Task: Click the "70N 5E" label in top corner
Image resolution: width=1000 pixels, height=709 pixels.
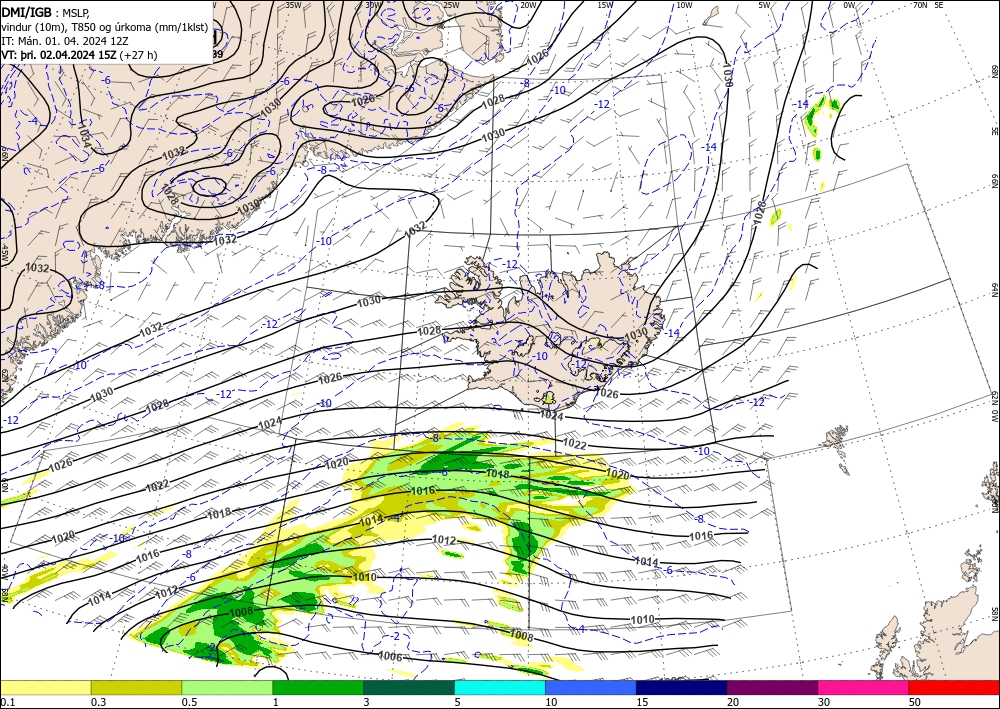Action: tap(928, 5)
